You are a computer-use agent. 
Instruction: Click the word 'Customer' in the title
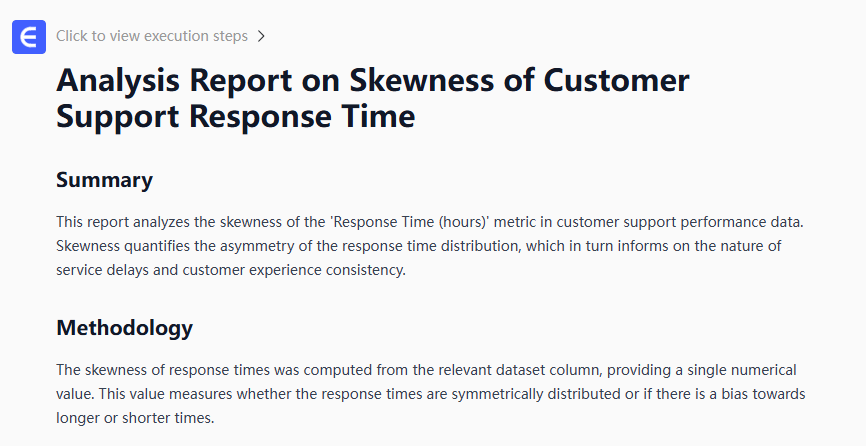point(619,80)
